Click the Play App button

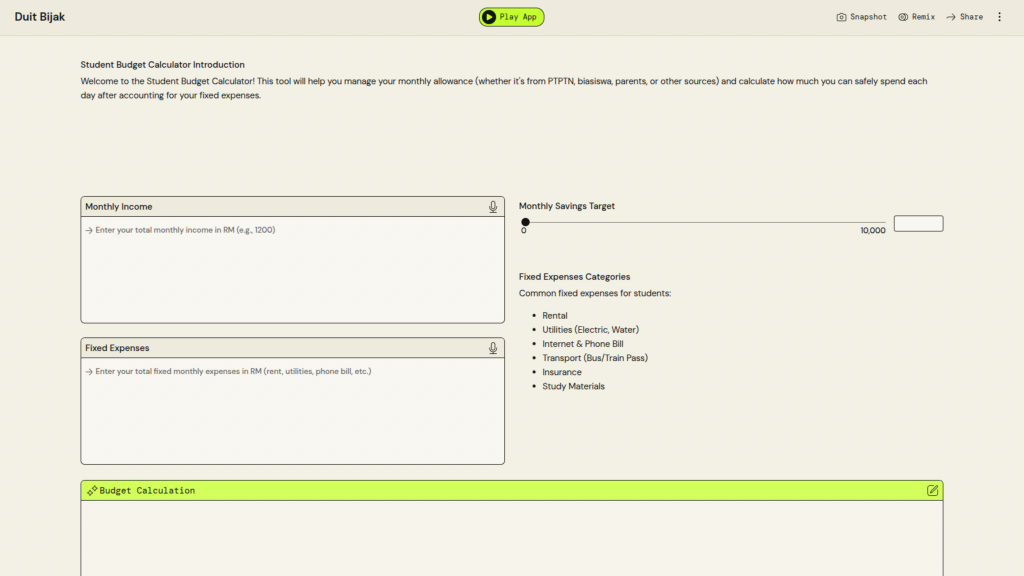click(x=511, y=17)
